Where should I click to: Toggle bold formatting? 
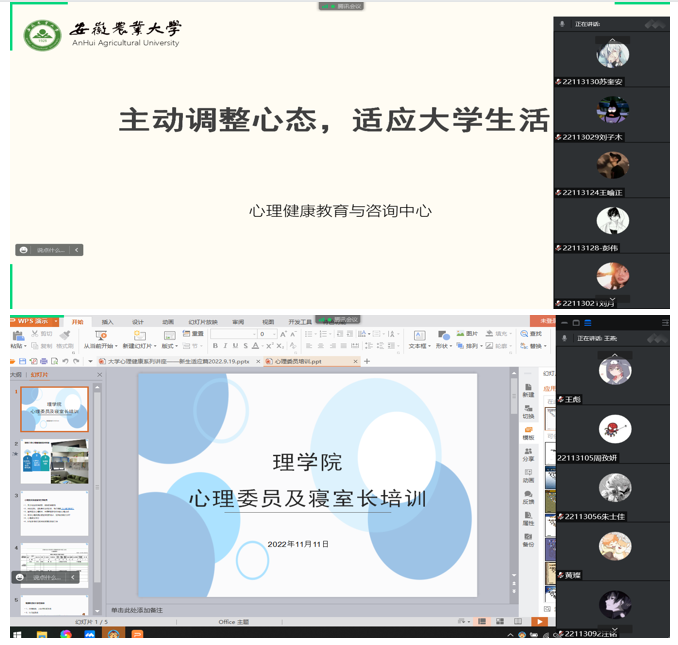pos(214,346)
